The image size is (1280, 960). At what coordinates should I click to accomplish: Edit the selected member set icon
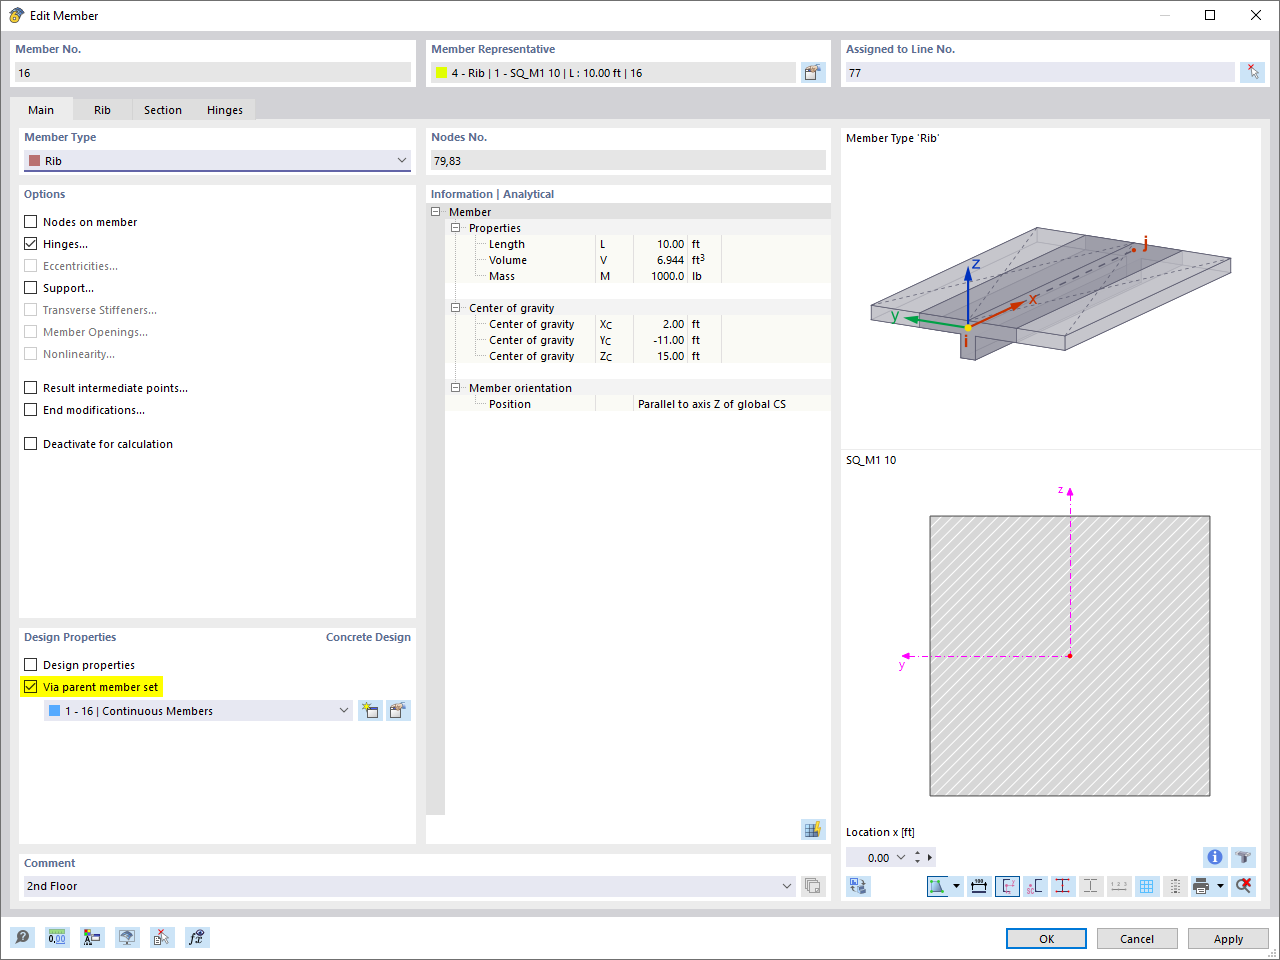click(x=398, y=711)
